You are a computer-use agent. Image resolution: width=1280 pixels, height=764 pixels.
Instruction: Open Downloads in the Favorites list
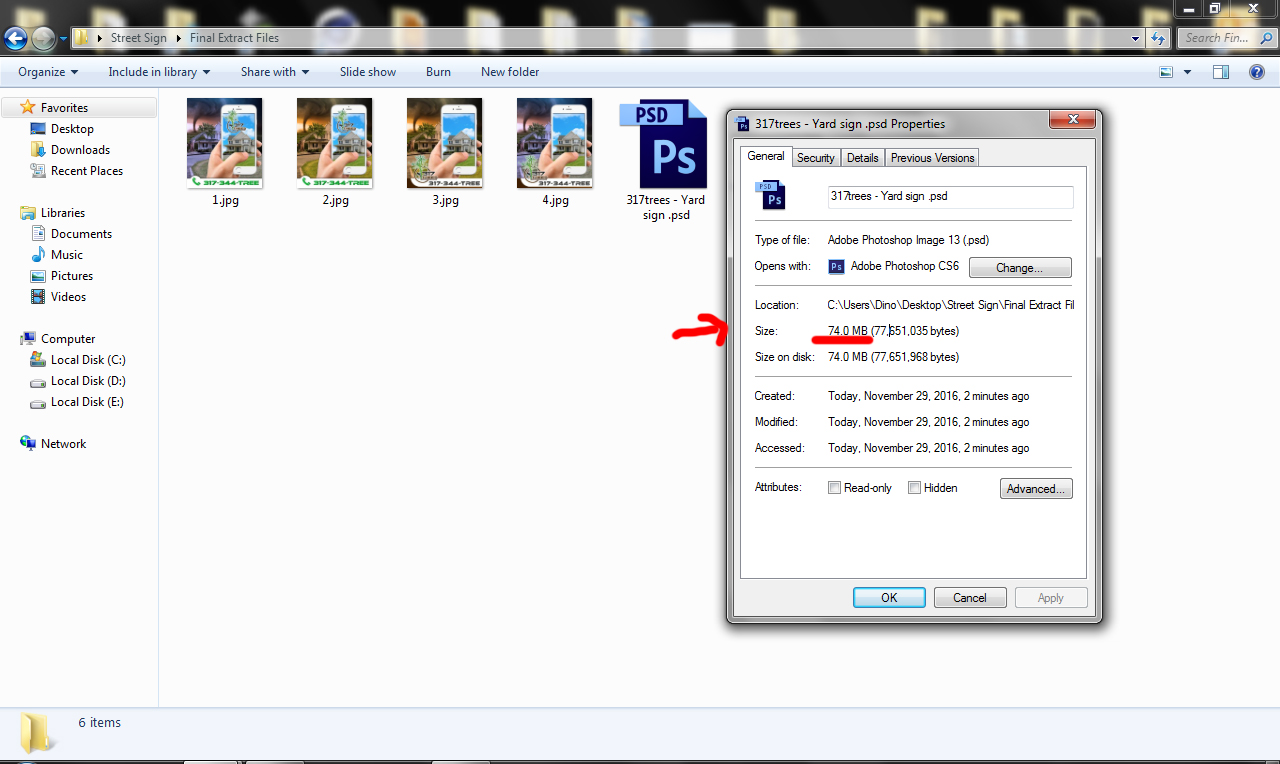point(80,150)
